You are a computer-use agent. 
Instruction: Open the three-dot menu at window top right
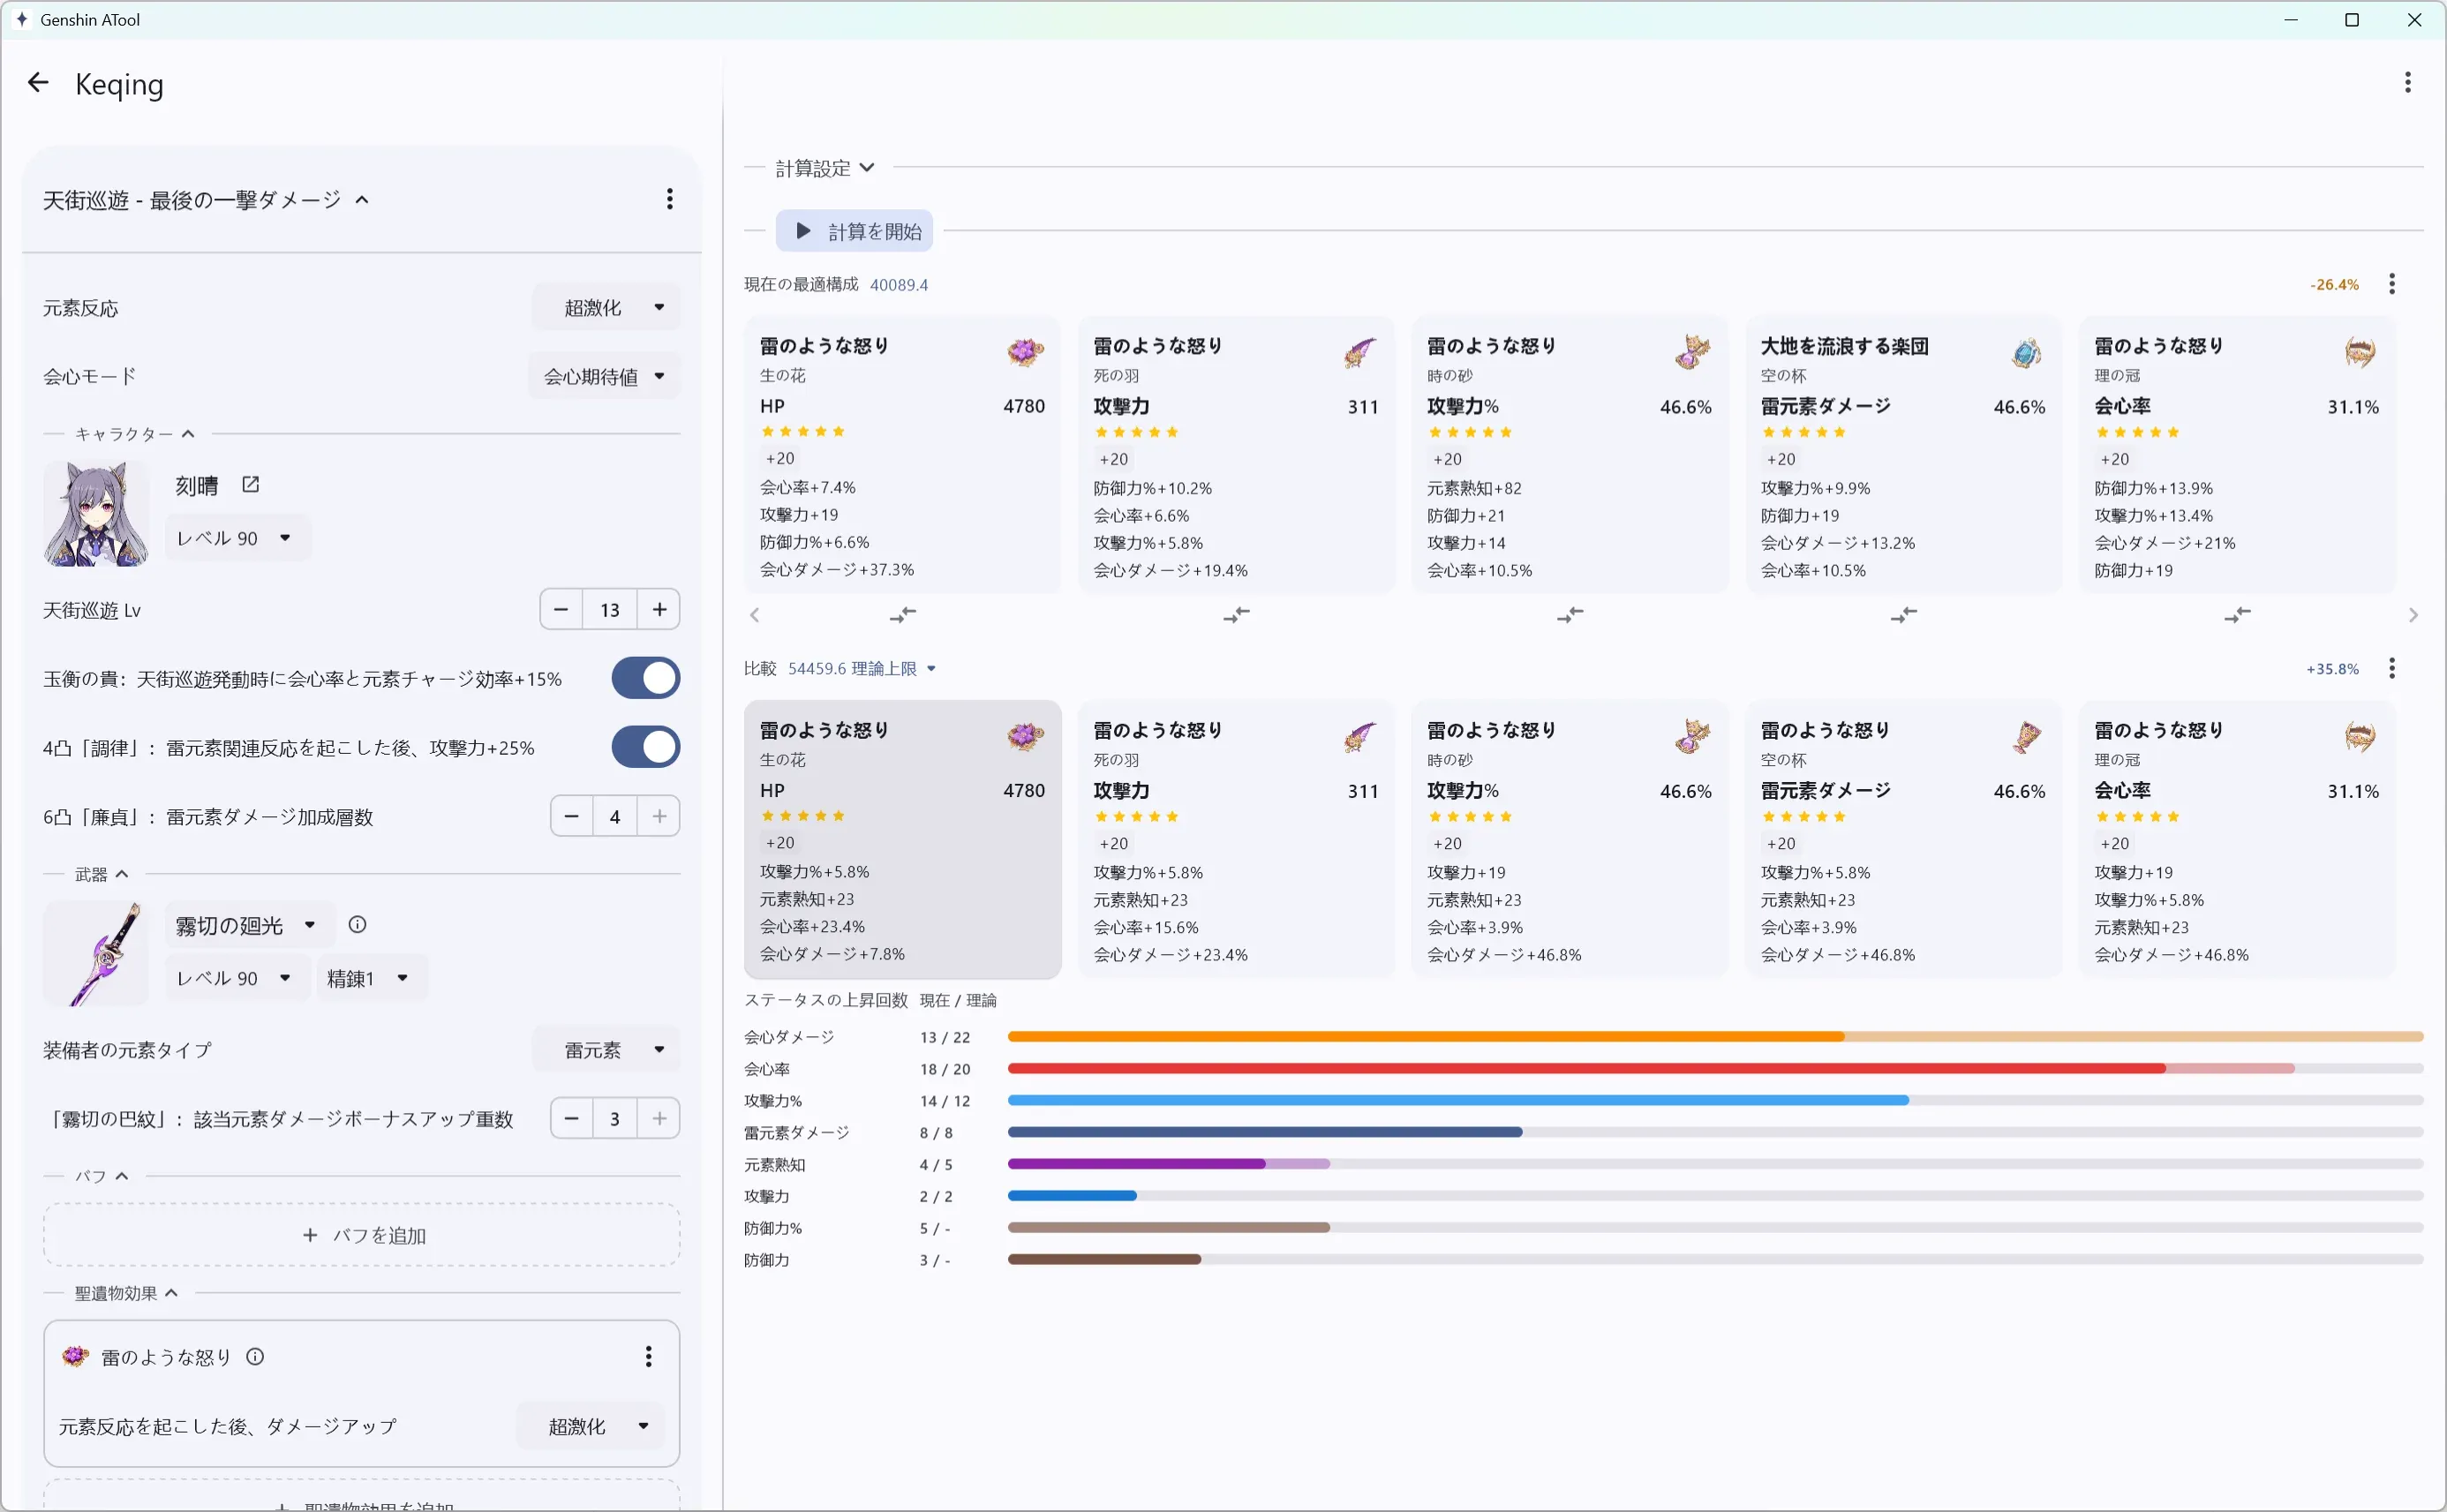(x=2407, y=82)
